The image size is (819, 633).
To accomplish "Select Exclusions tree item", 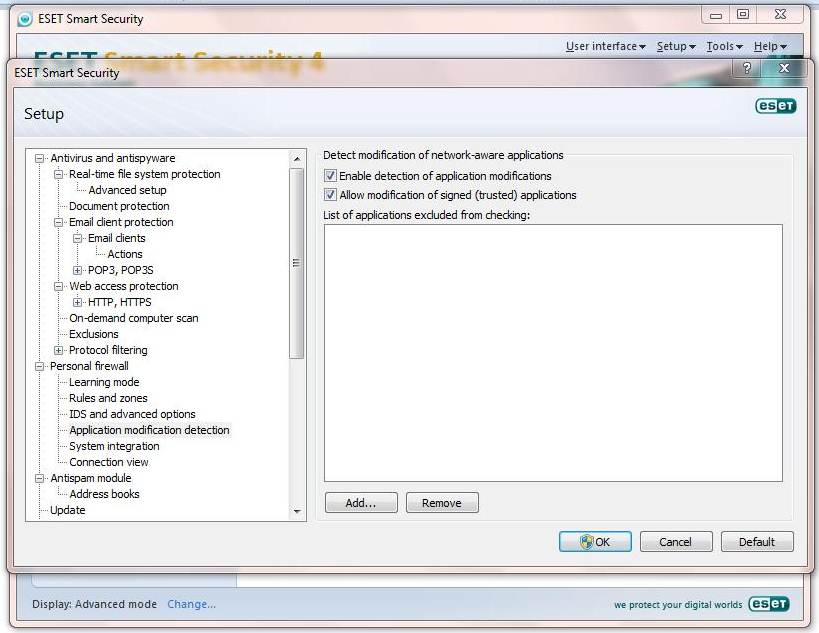I will pyautogui.click(x=94, y=334).
